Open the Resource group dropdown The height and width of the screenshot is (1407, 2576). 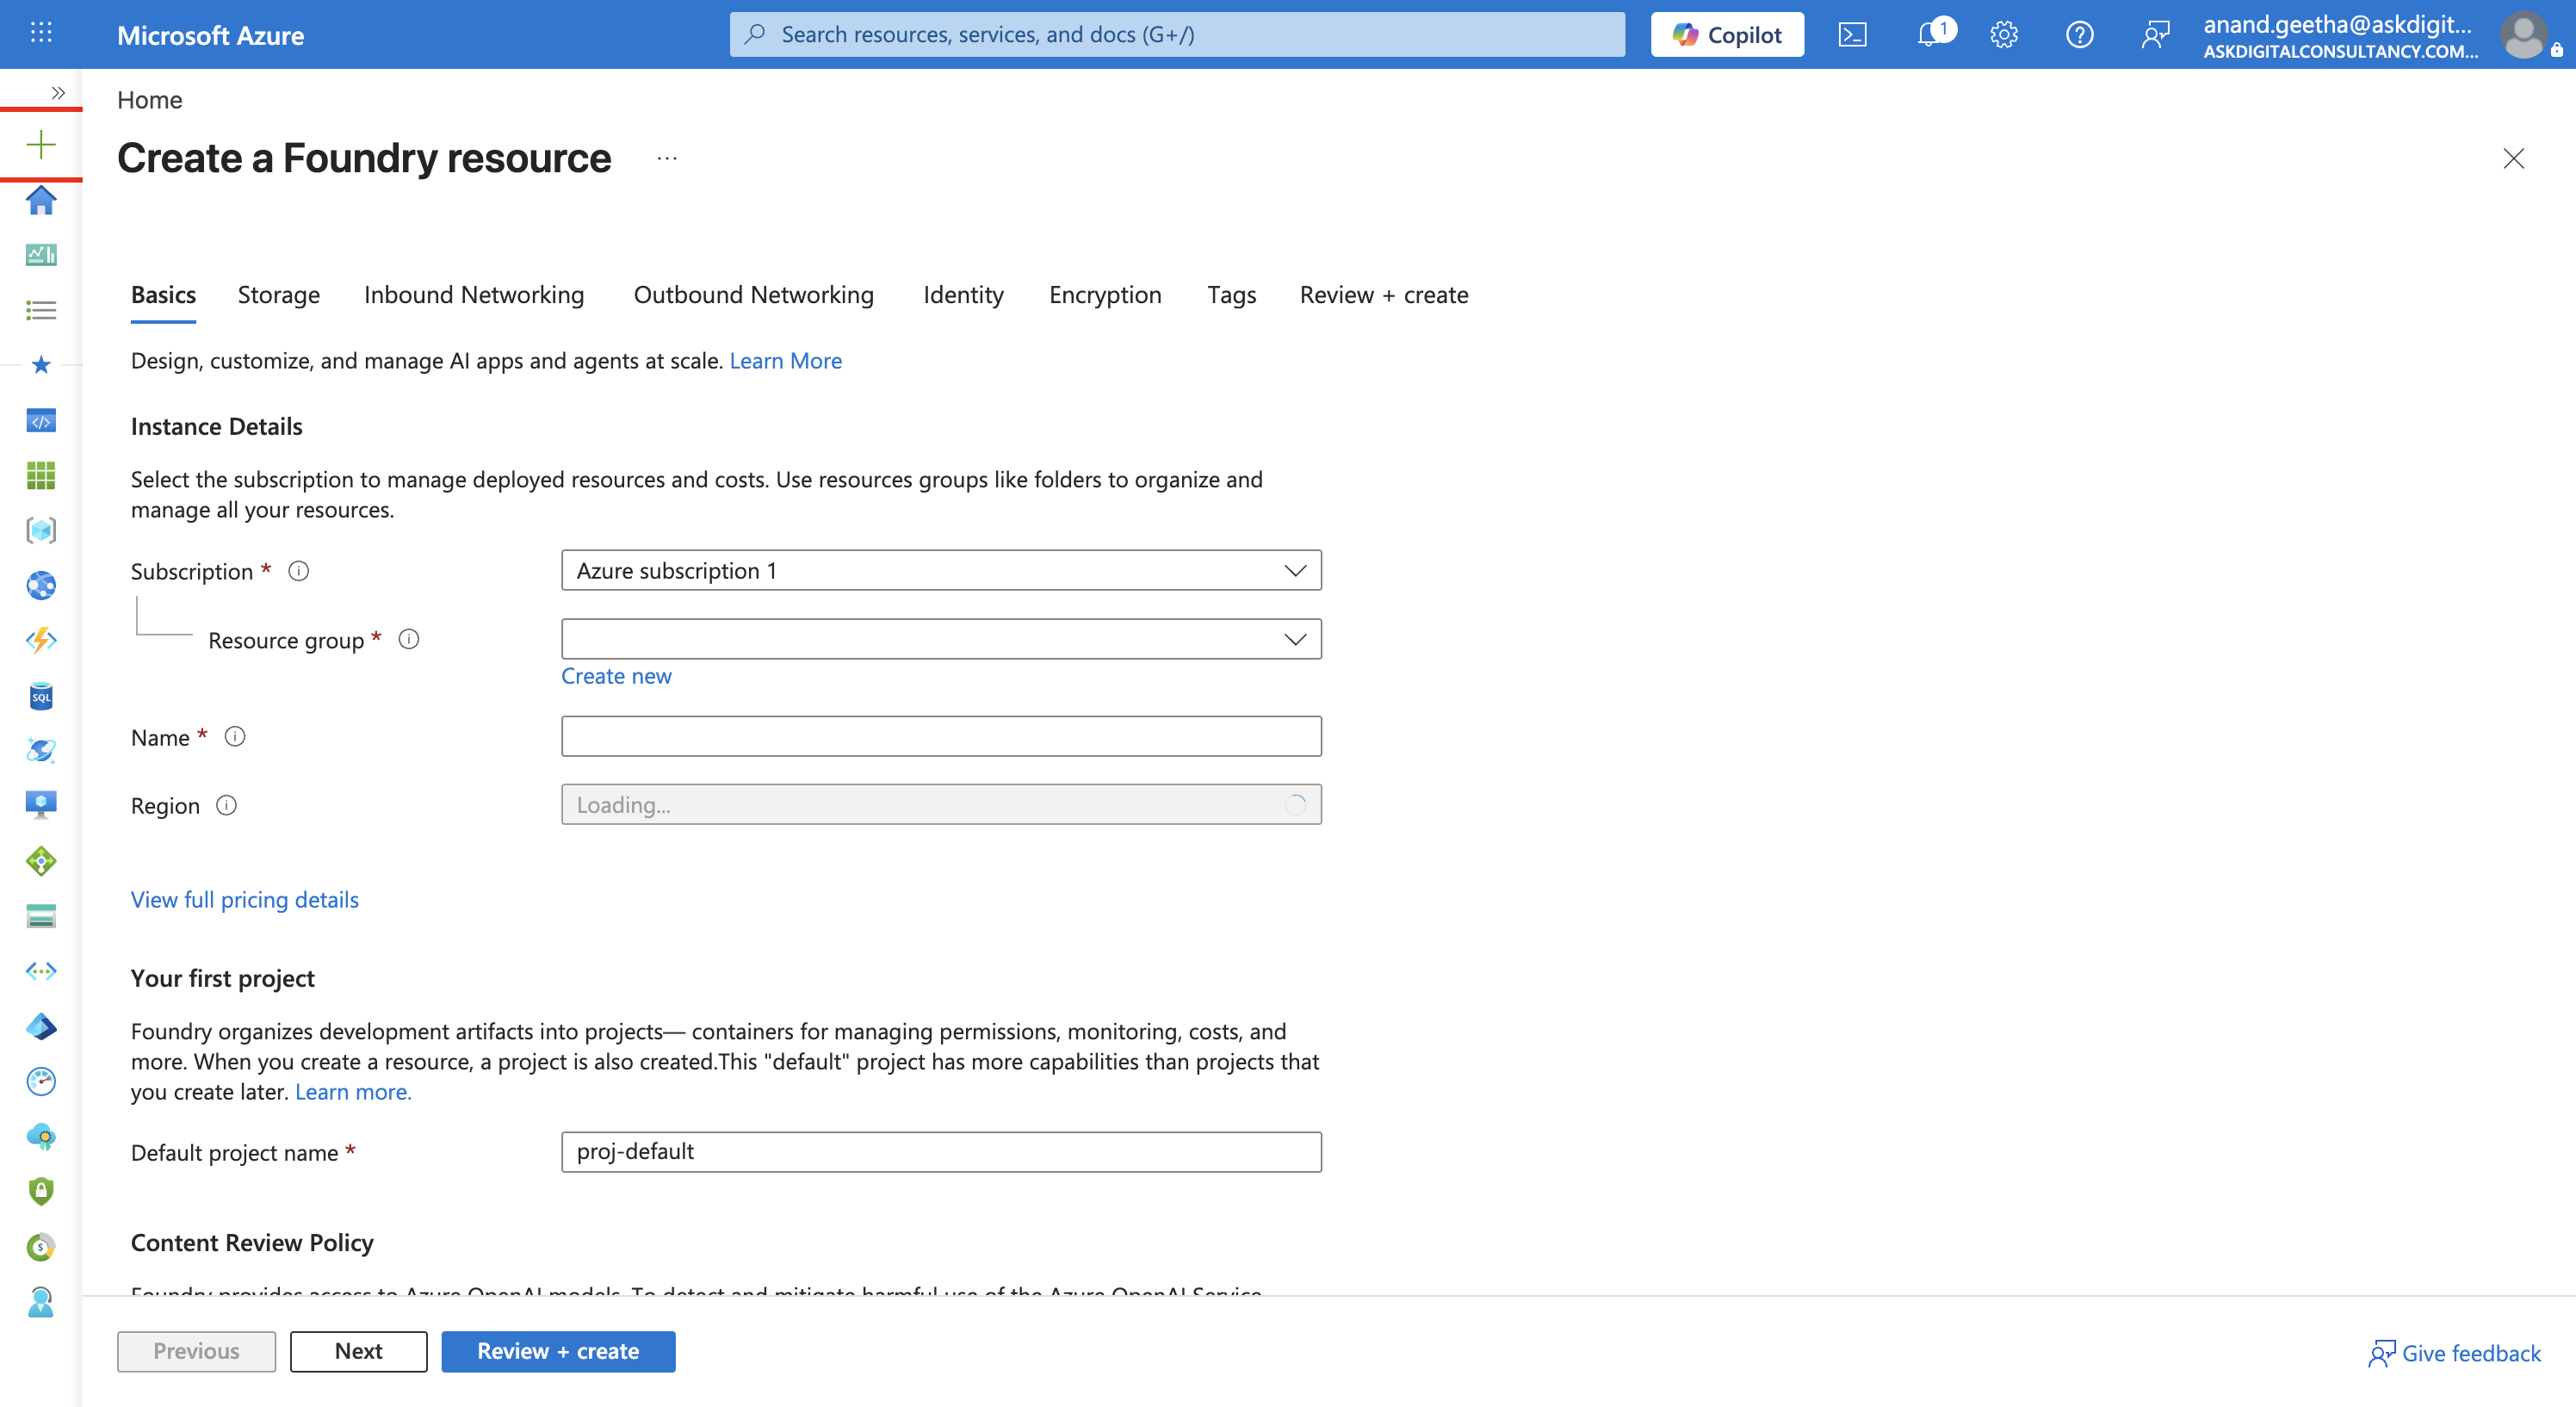[x=941, y=639]
